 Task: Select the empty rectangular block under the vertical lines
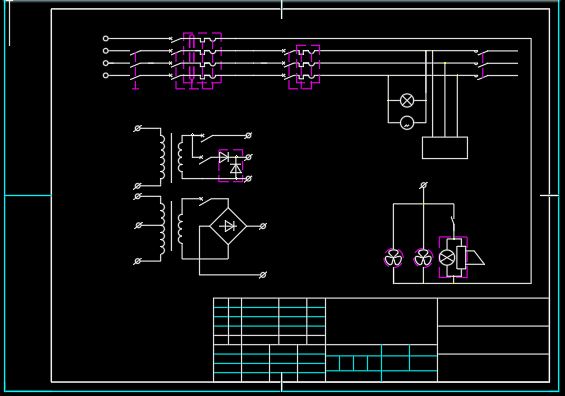[445, 148]
